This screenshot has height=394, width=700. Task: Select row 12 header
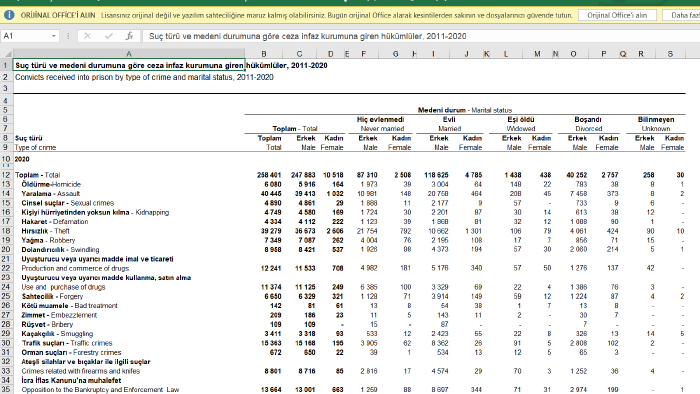(x=6, y=175)
